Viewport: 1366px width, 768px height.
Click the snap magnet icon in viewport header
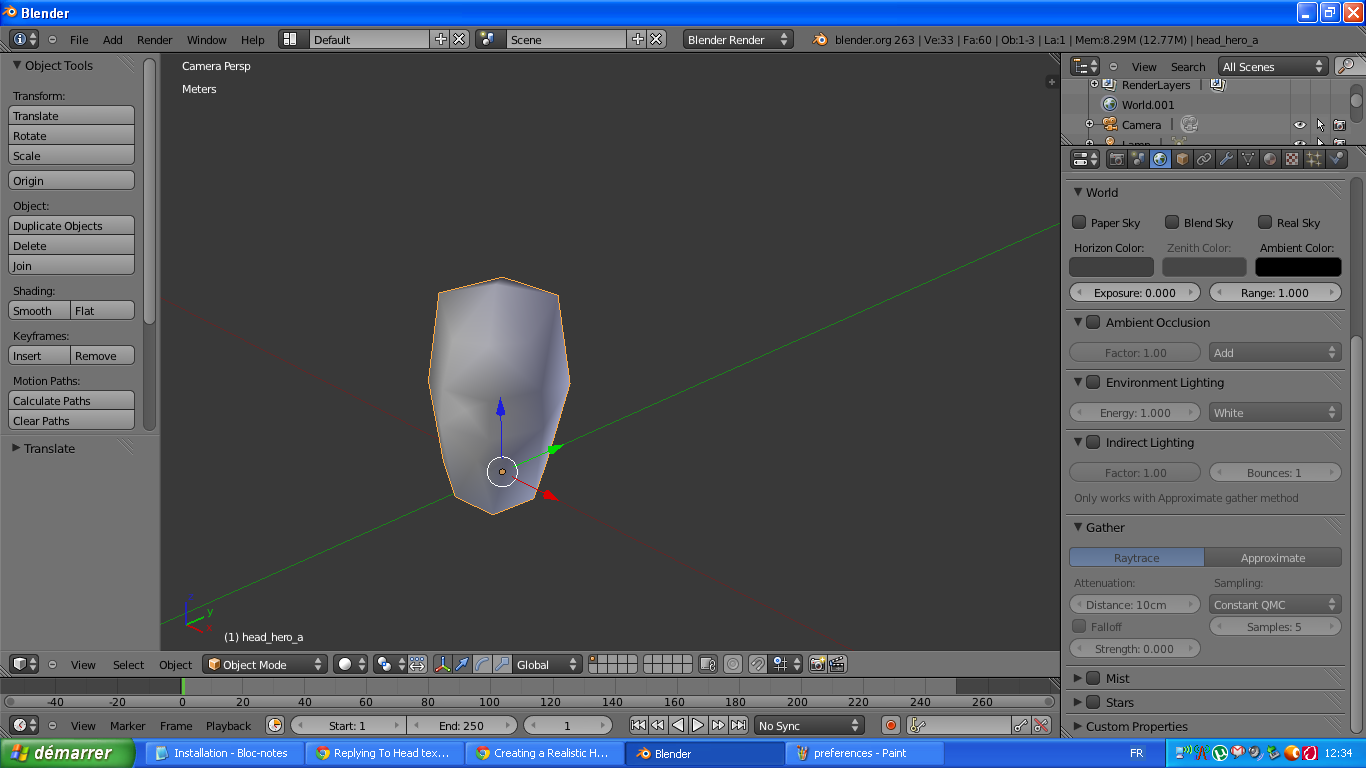pos(758,664)
